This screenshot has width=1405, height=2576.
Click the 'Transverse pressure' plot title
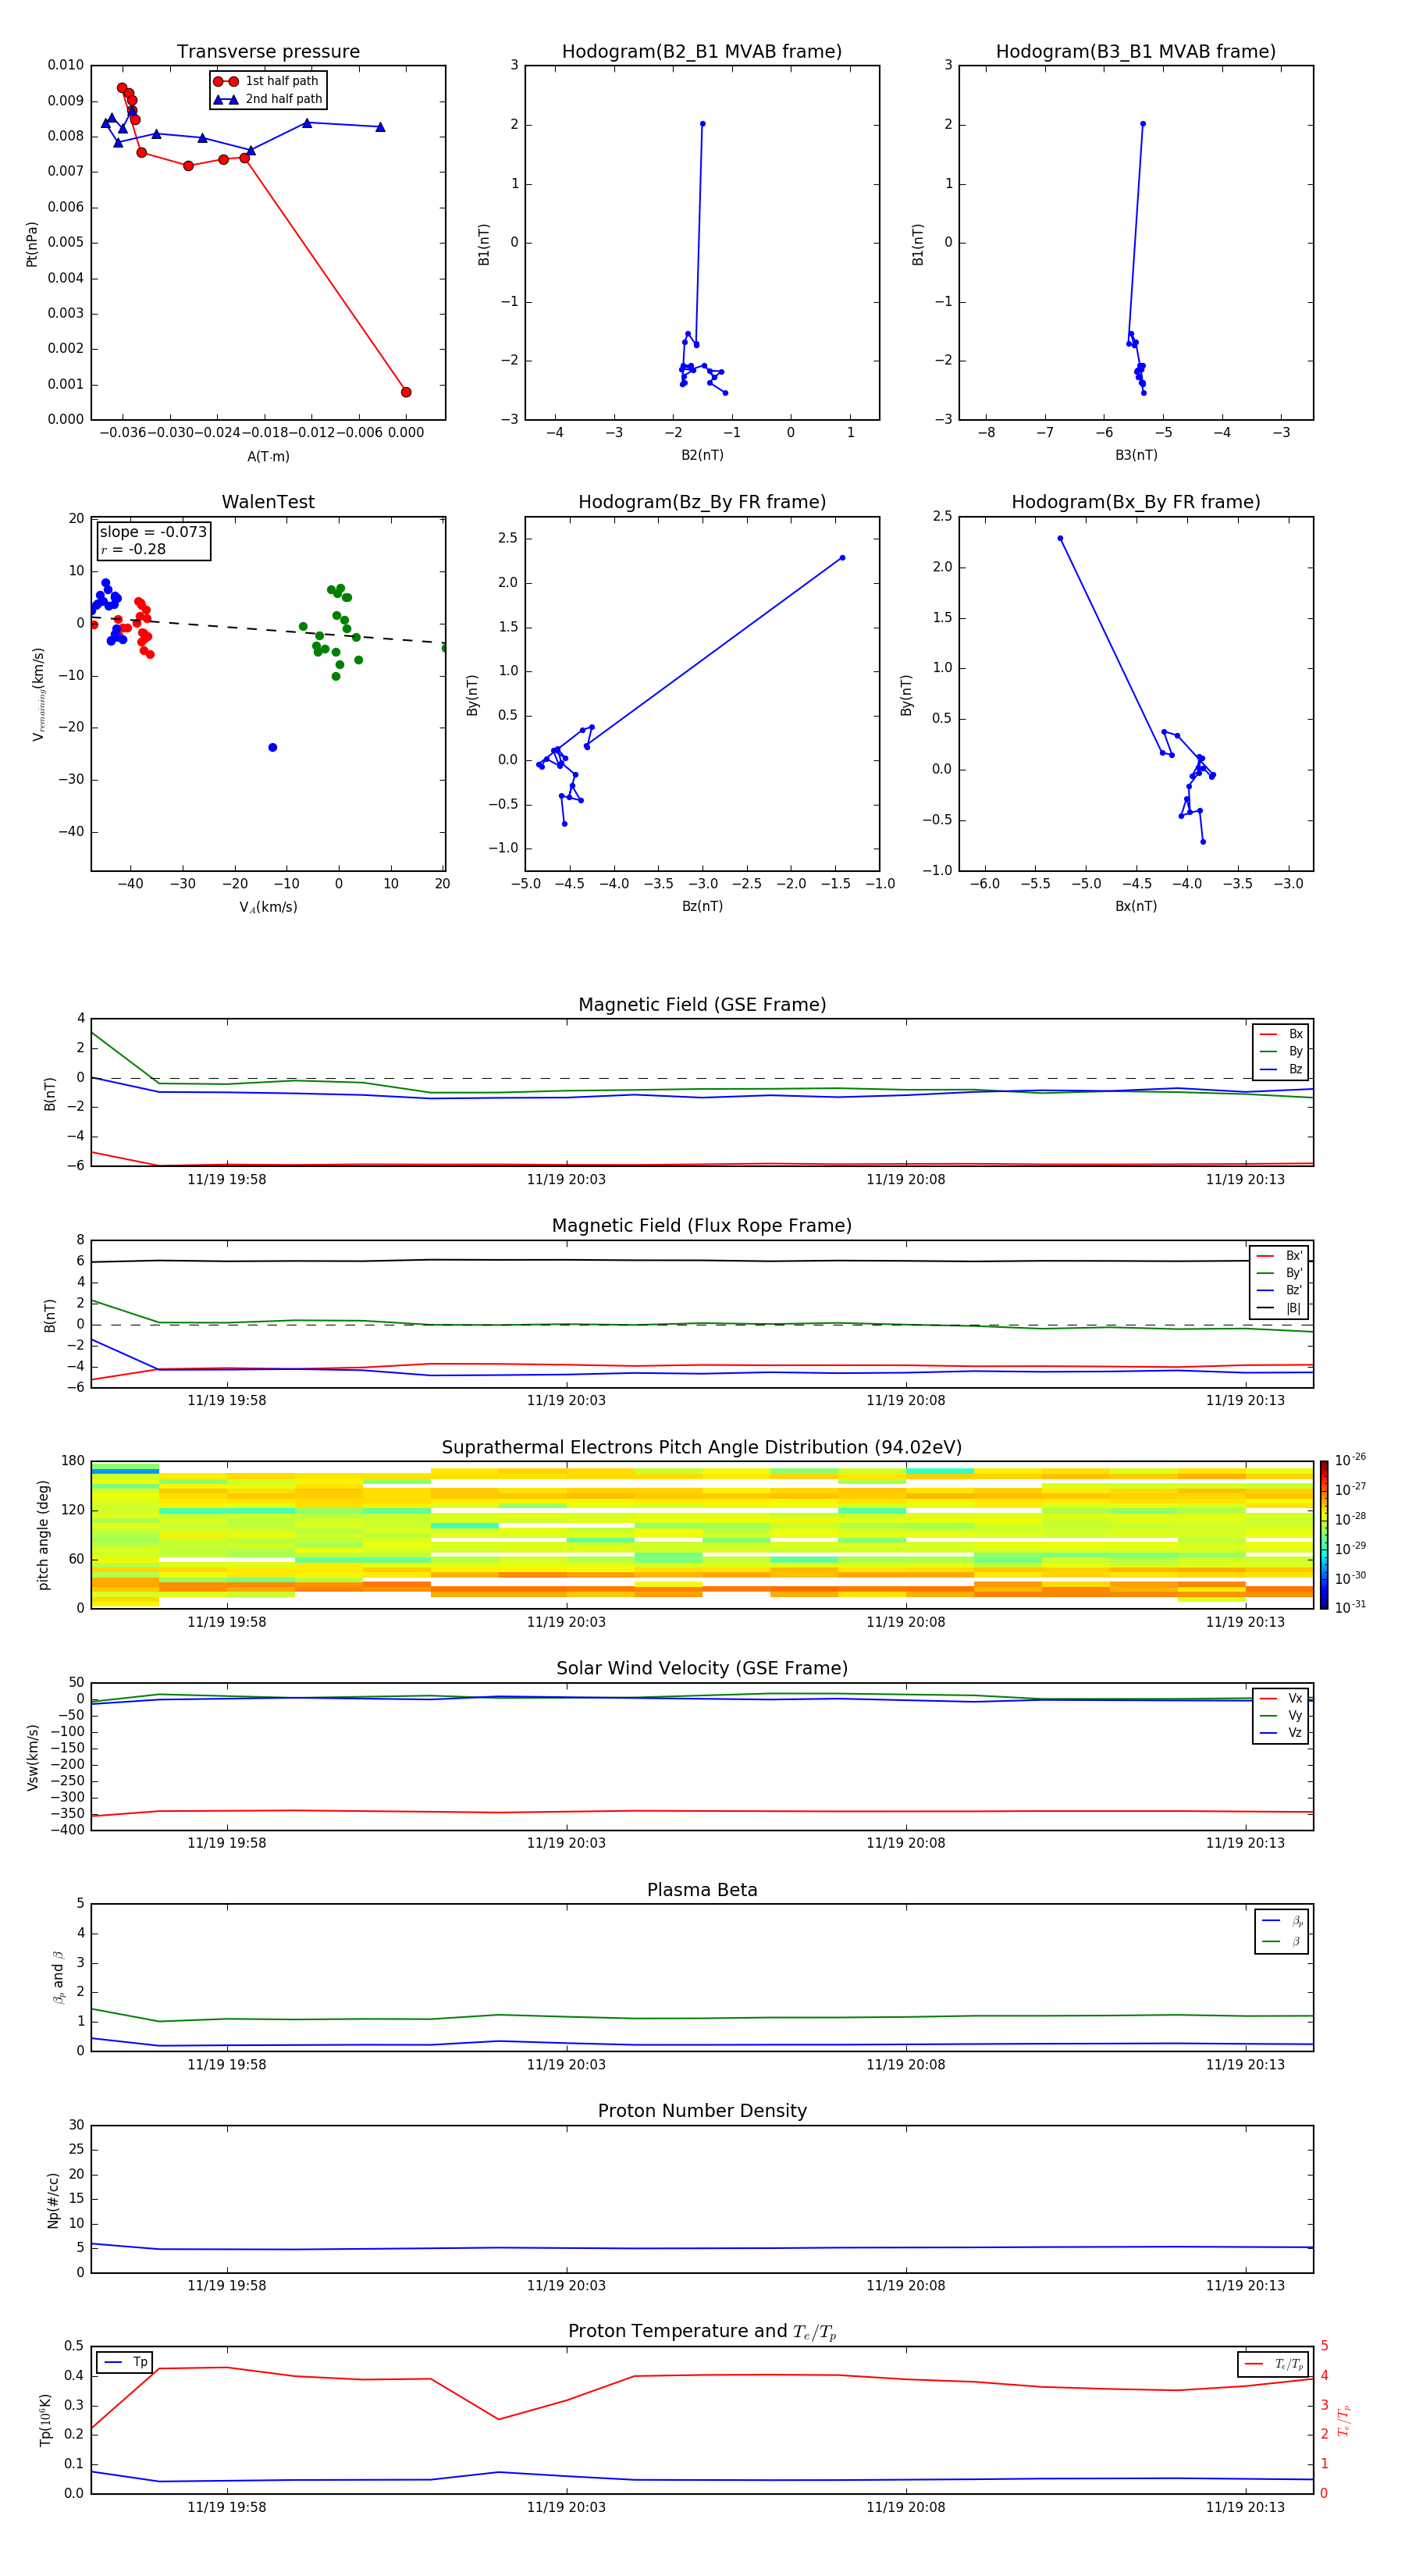[x=268, y=51]
